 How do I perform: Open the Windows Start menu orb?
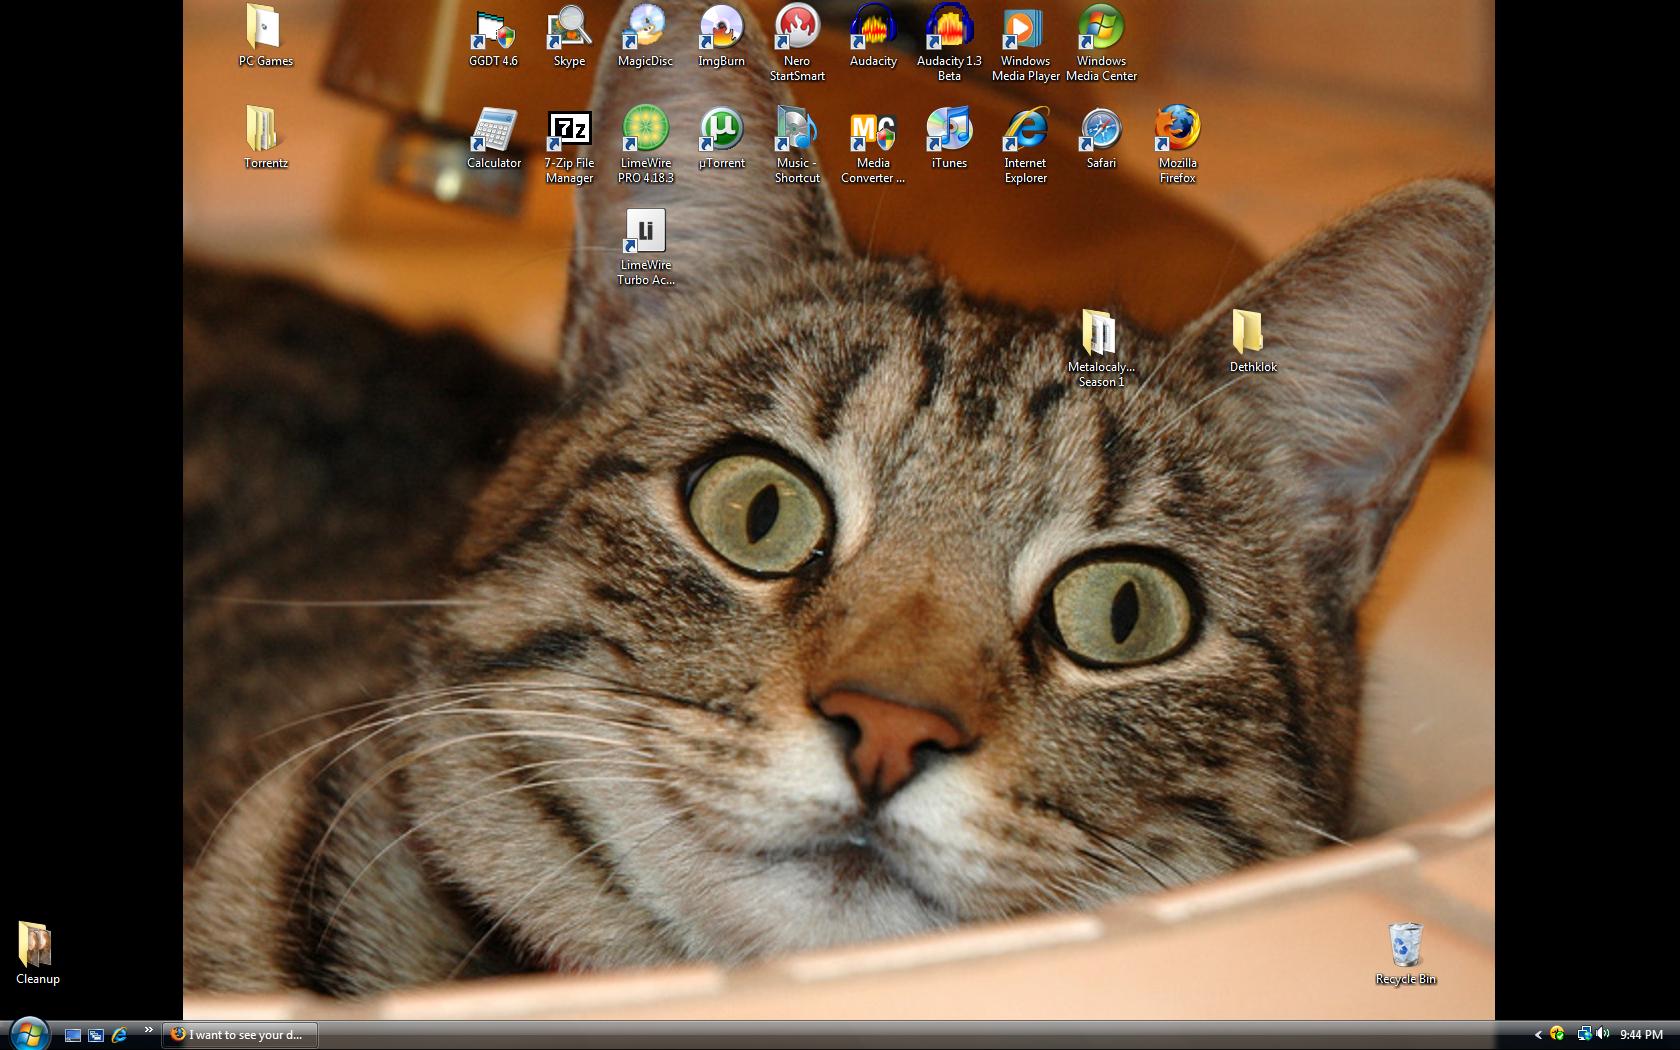click(28, 1034)
